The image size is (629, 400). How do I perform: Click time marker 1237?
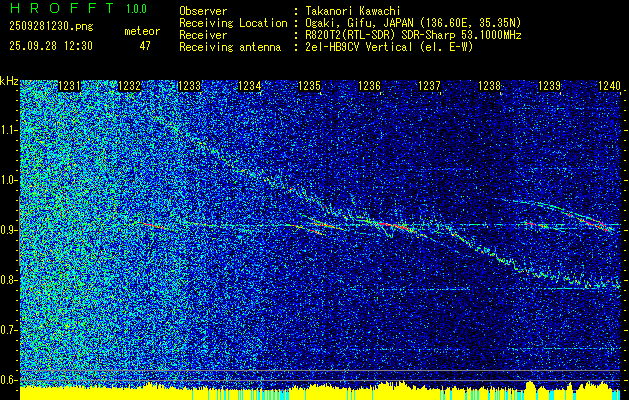tap(430, 85)
